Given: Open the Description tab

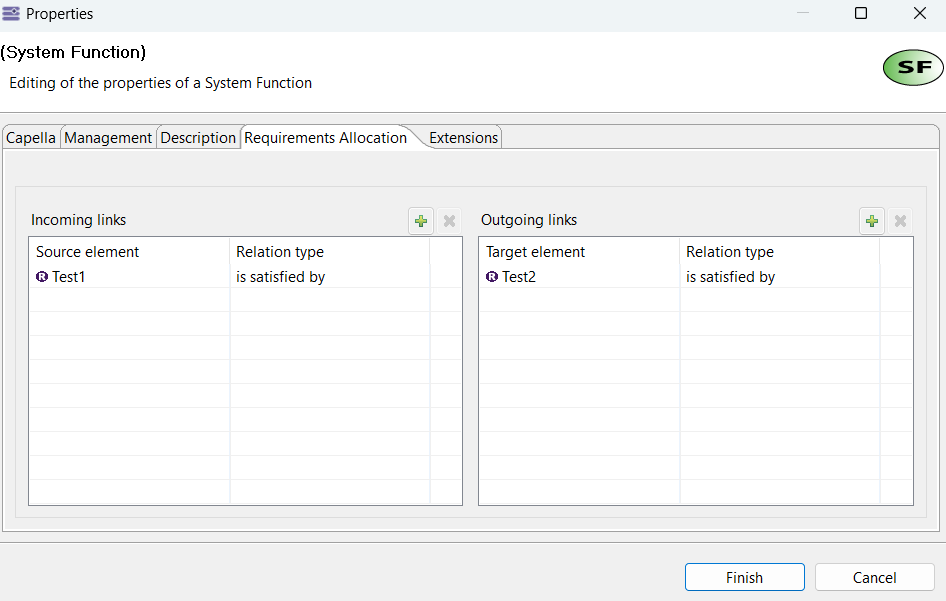Looking at the screenshot, I should 198,138.
